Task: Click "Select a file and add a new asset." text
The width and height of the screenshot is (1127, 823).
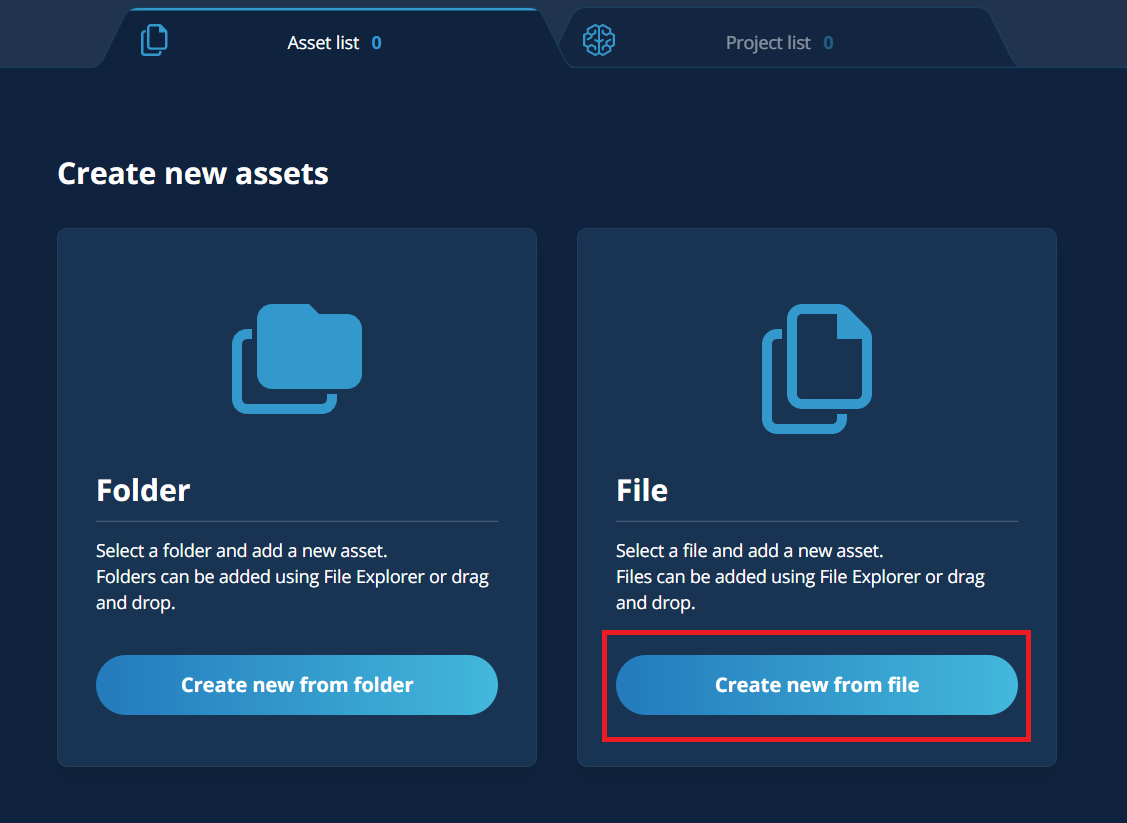Action: tap(750, 551)
